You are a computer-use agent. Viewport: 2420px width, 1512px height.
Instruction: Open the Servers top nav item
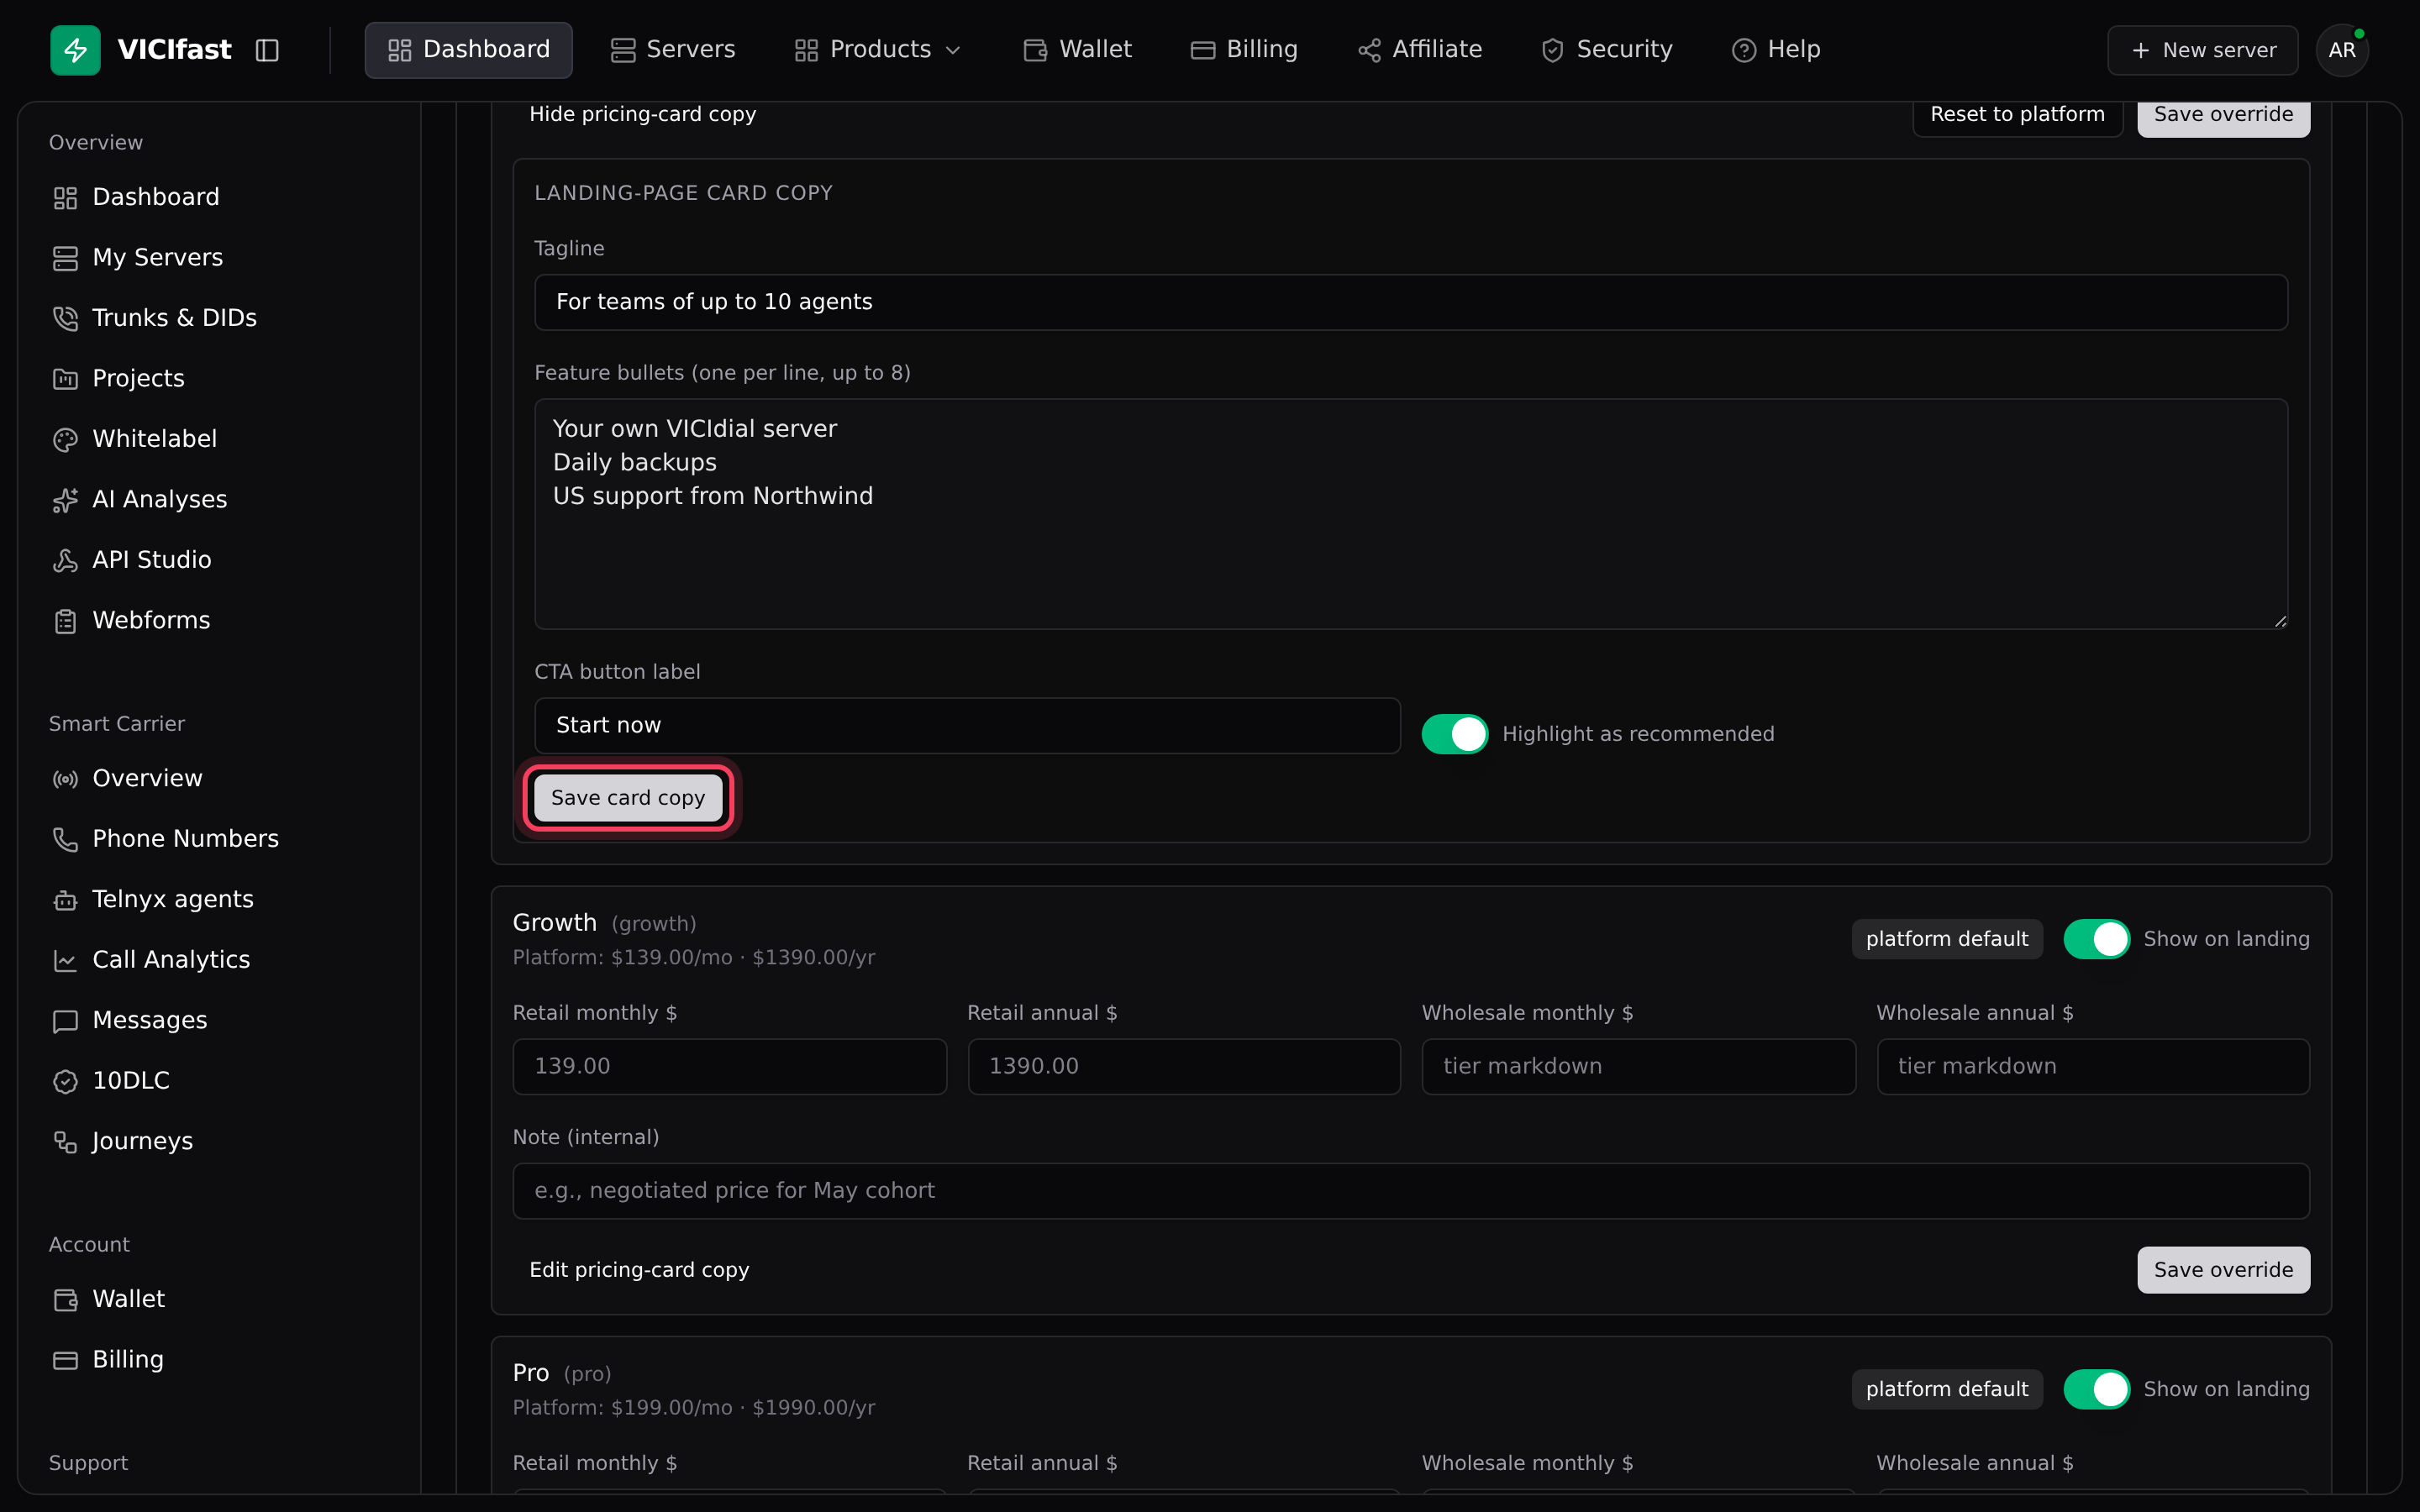(x=673, y=50)
